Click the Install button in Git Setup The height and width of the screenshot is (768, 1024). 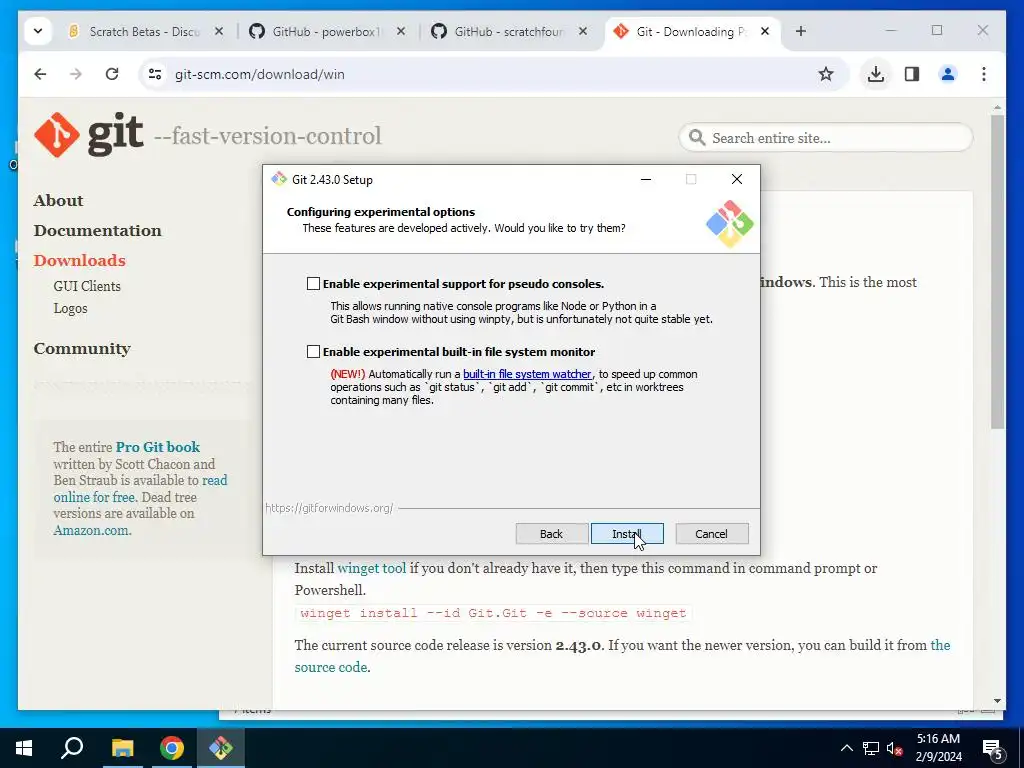pos(627,534)
